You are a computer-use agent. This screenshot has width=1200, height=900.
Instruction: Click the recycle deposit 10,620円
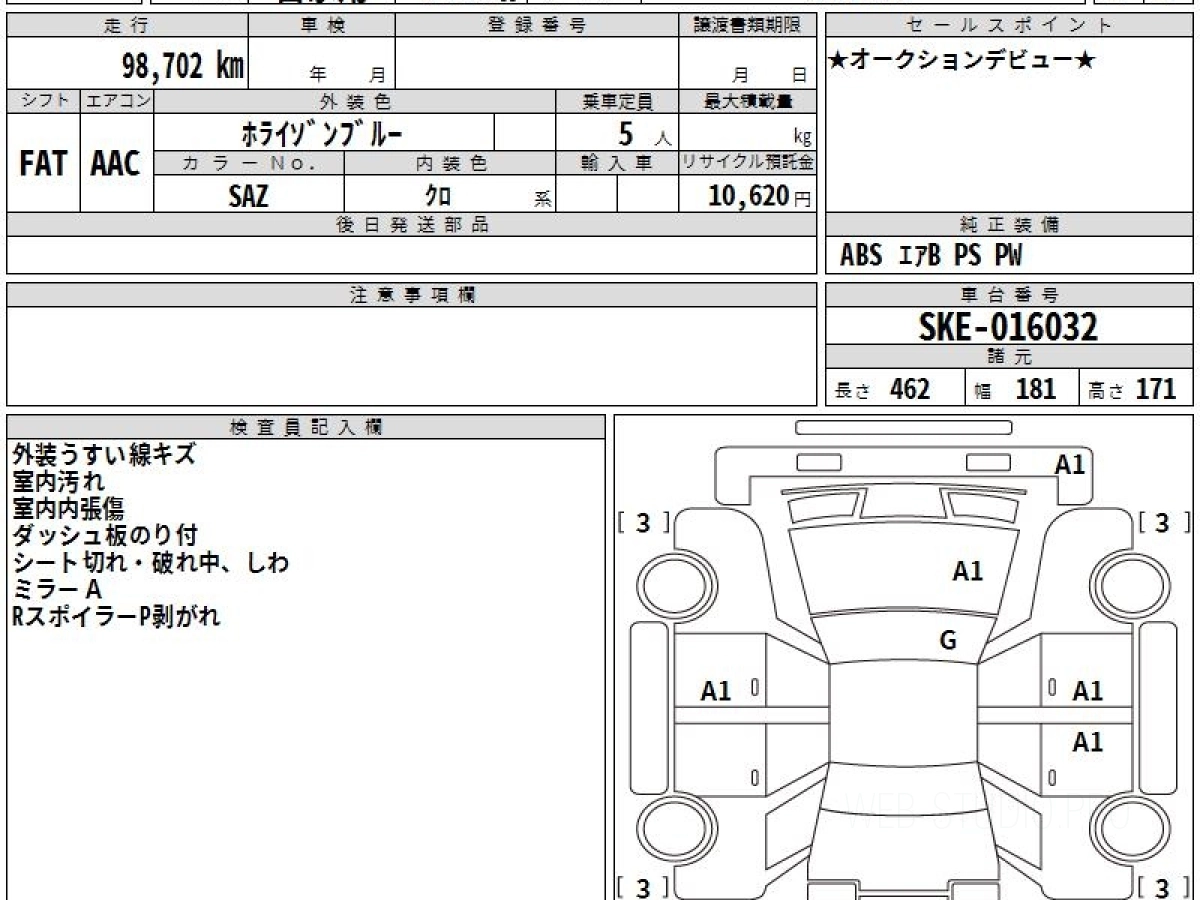(x=760, y=196)
